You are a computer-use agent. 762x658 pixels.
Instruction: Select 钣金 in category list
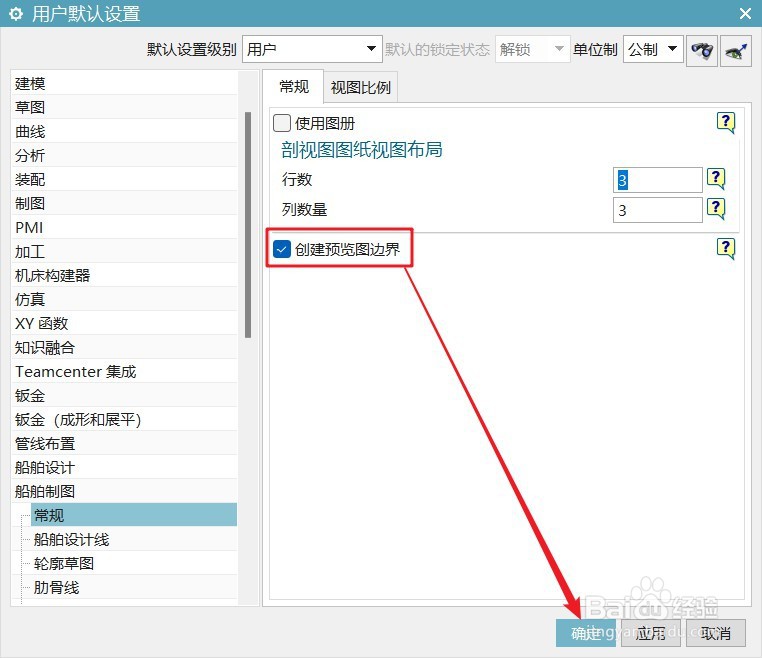(x=124, y=396)
